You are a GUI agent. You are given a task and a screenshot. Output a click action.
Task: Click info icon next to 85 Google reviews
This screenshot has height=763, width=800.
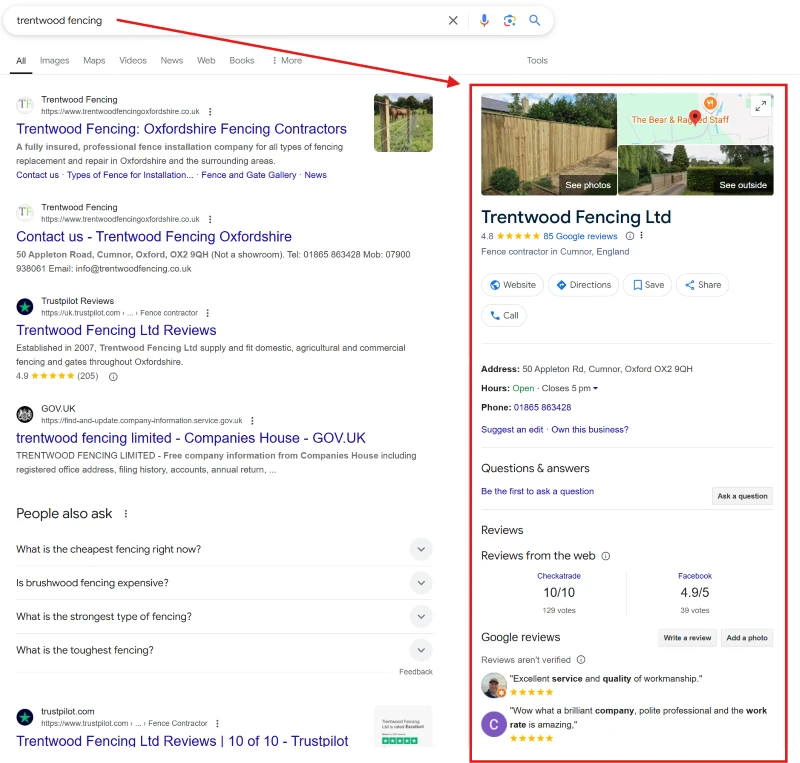click(630, 236)
